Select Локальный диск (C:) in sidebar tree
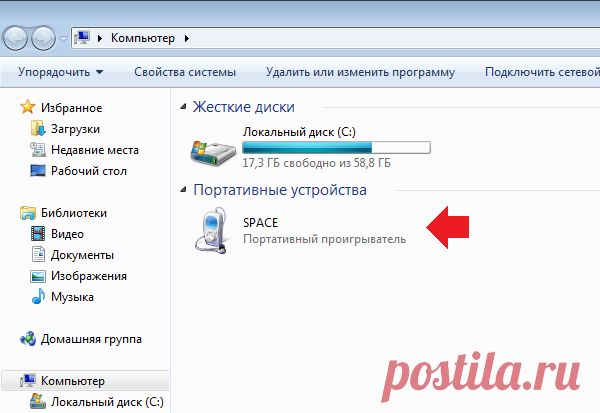This screenshot has width=600, height=413. 107,402
